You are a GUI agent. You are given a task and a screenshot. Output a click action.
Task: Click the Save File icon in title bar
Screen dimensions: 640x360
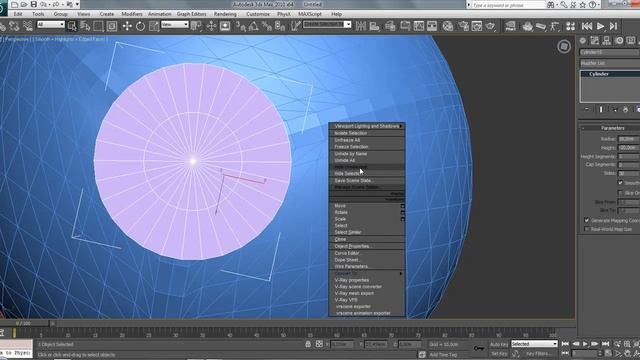[x=33, y=4]
